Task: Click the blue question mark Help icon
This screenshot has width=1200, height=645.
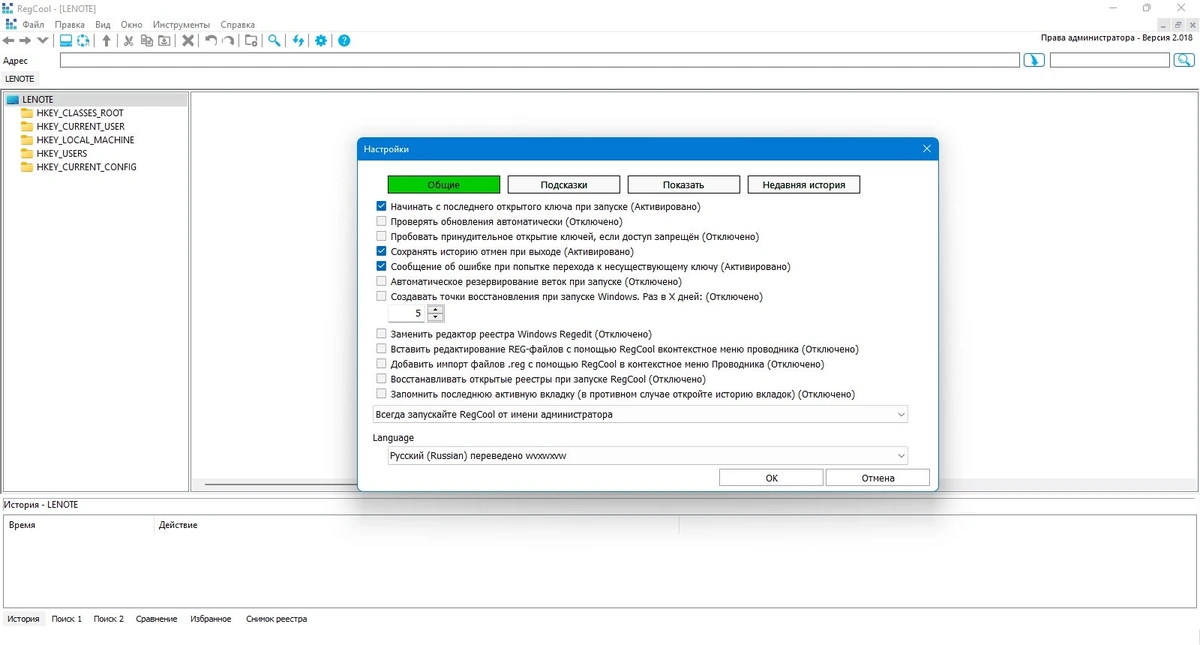Action: (344, 41)
